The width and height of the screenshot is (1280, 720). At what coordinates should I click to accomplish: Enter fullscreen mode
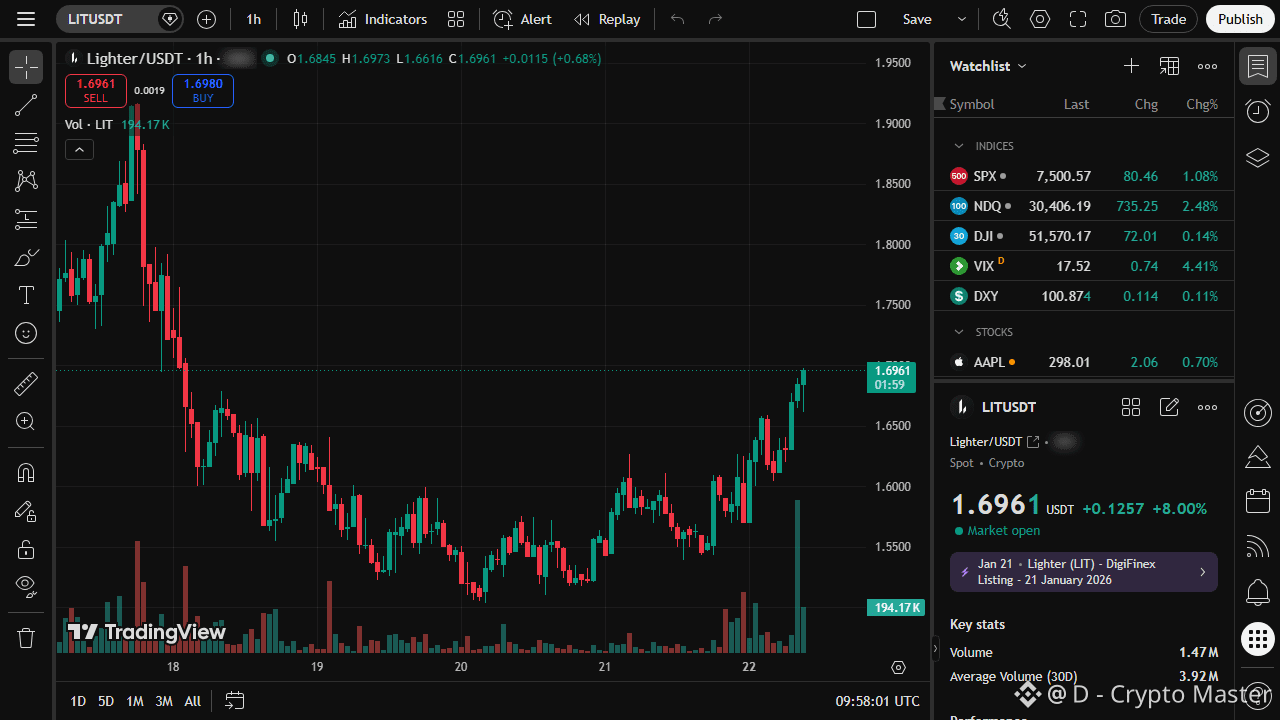1078,19
